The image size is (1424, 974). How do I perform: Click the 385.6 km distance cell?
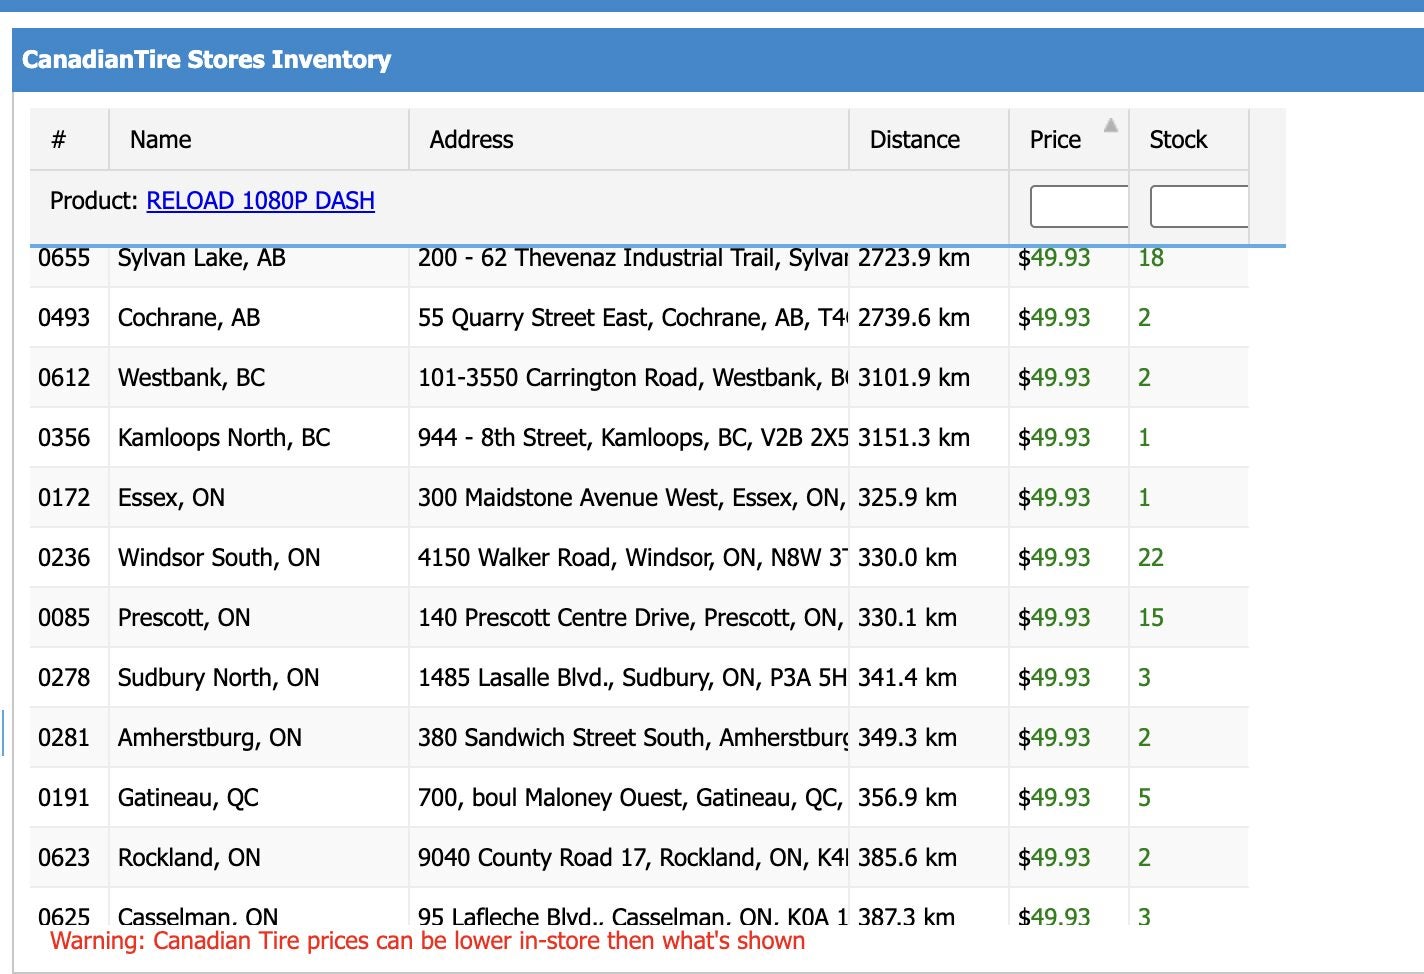tap(907, 858)
